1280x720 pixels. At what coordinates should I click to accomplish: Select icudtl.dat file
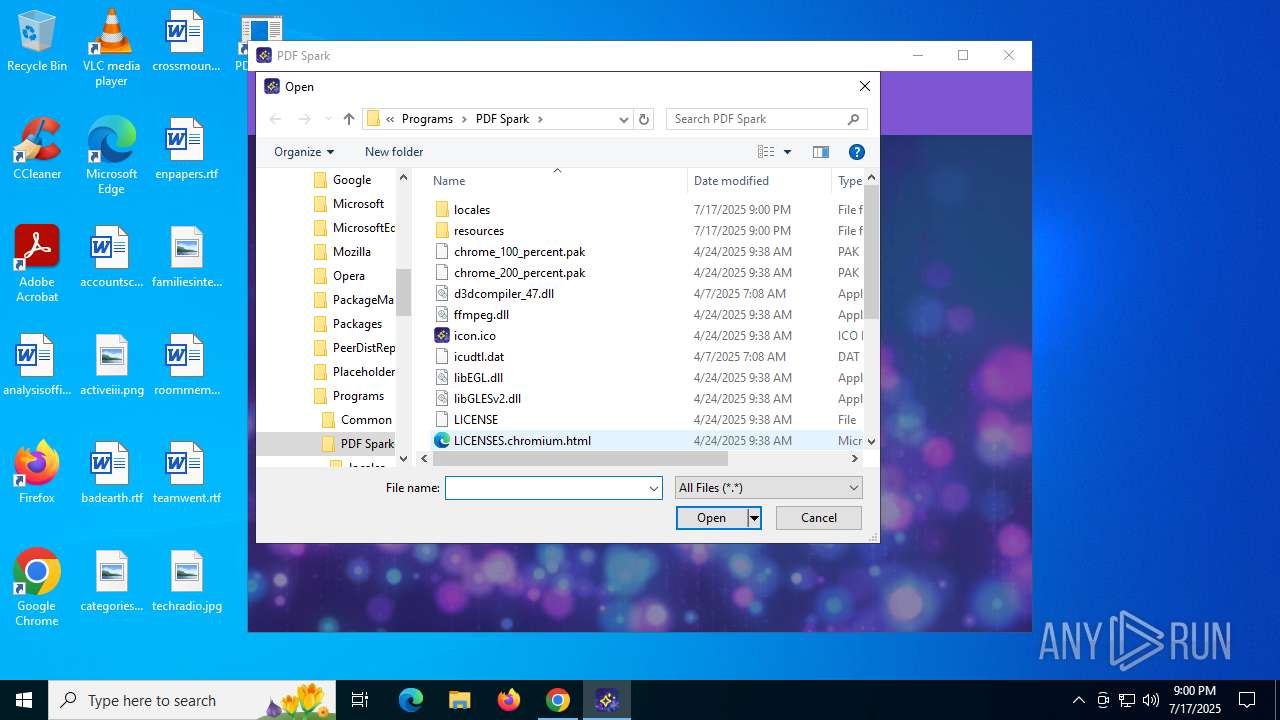point(478,357)
